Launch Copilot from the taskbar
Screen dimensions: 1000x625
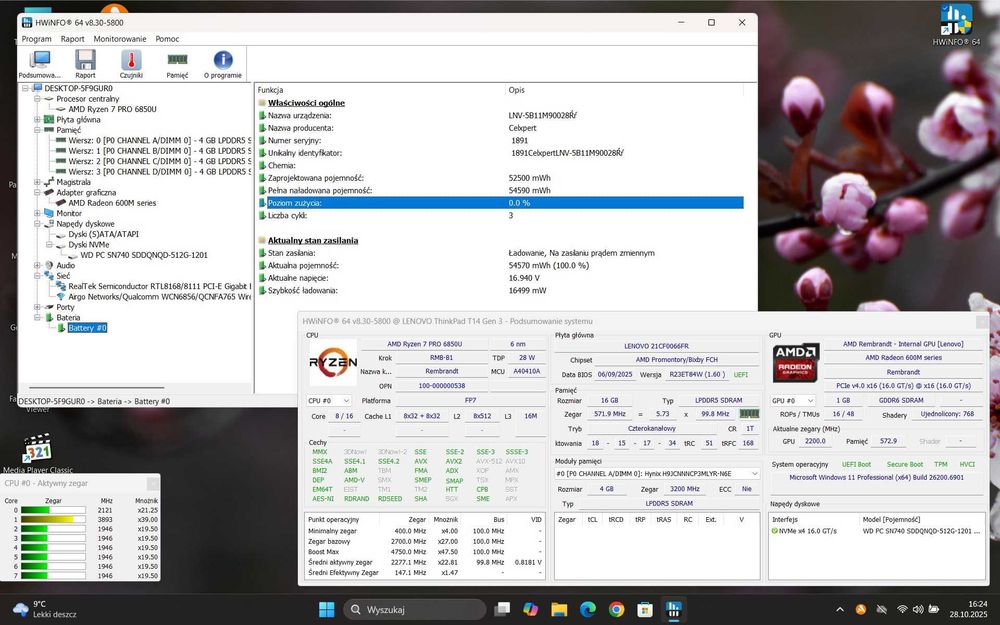point(531,609)
